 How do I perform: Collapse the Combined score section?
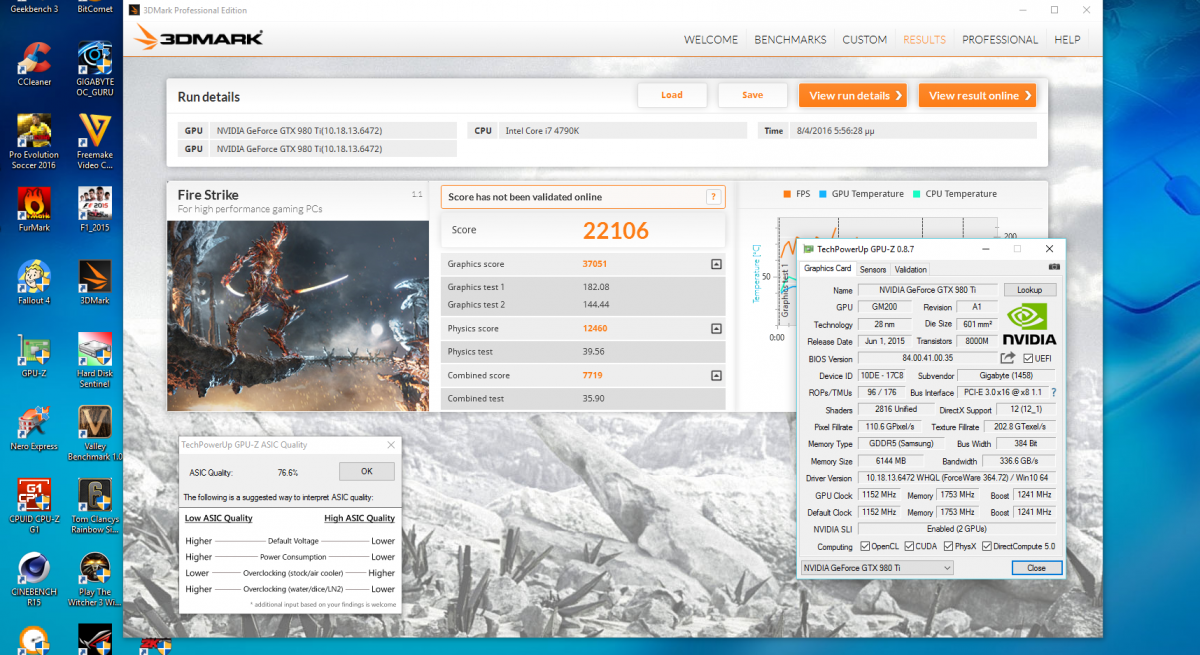click(x=716, y=375)
